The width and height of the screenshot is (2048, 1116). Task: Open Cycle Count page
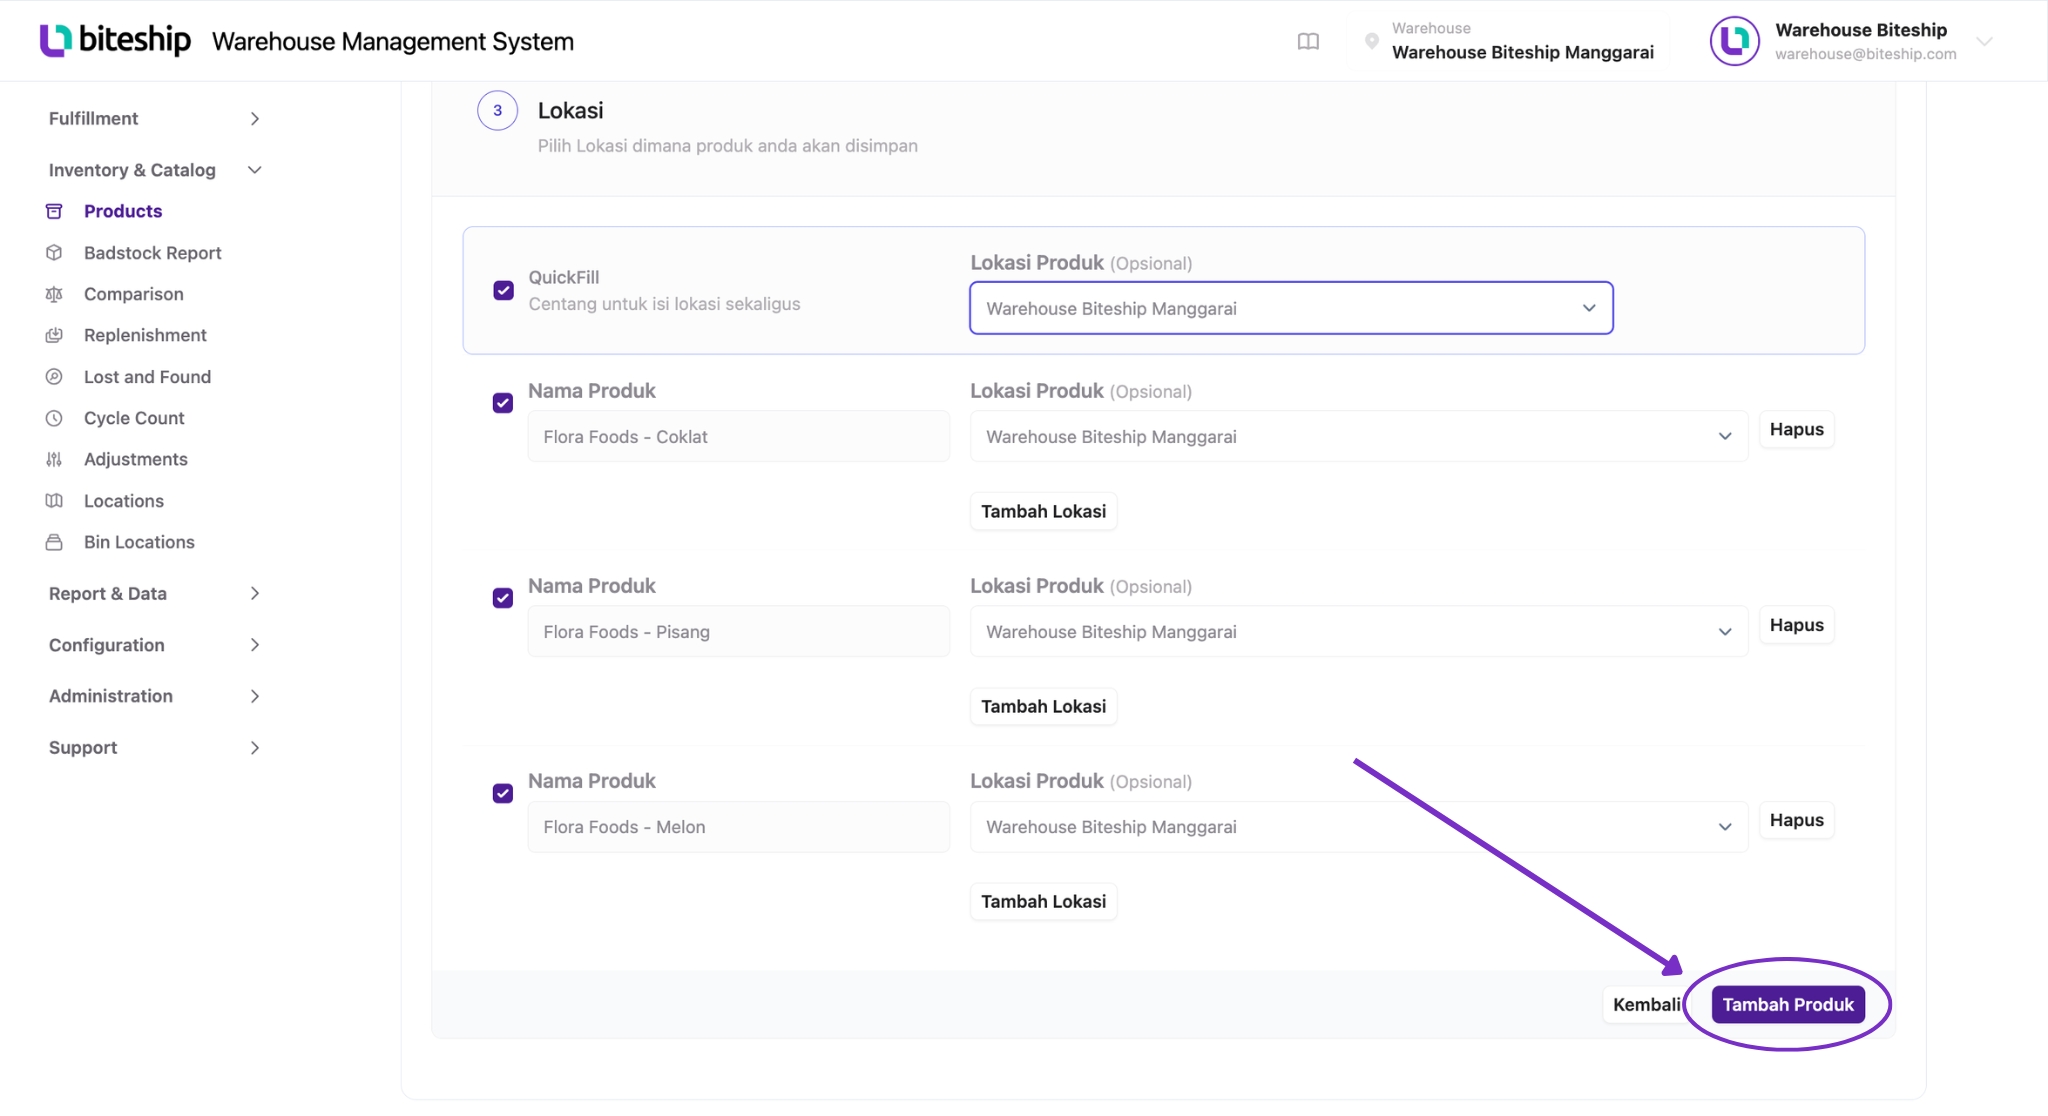tap(134, 418)
